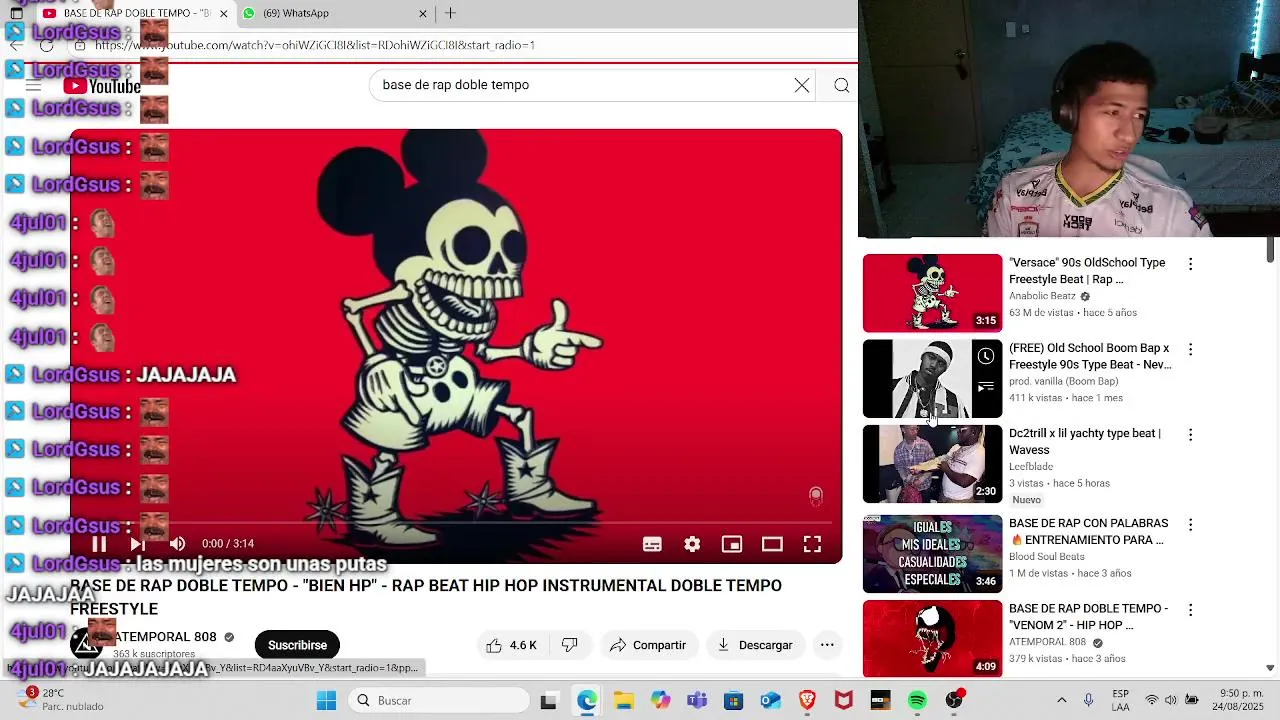Open Spotify from the taskbar
The width and height of the screenshot is (1280, 720).
[x=917, y=701]
